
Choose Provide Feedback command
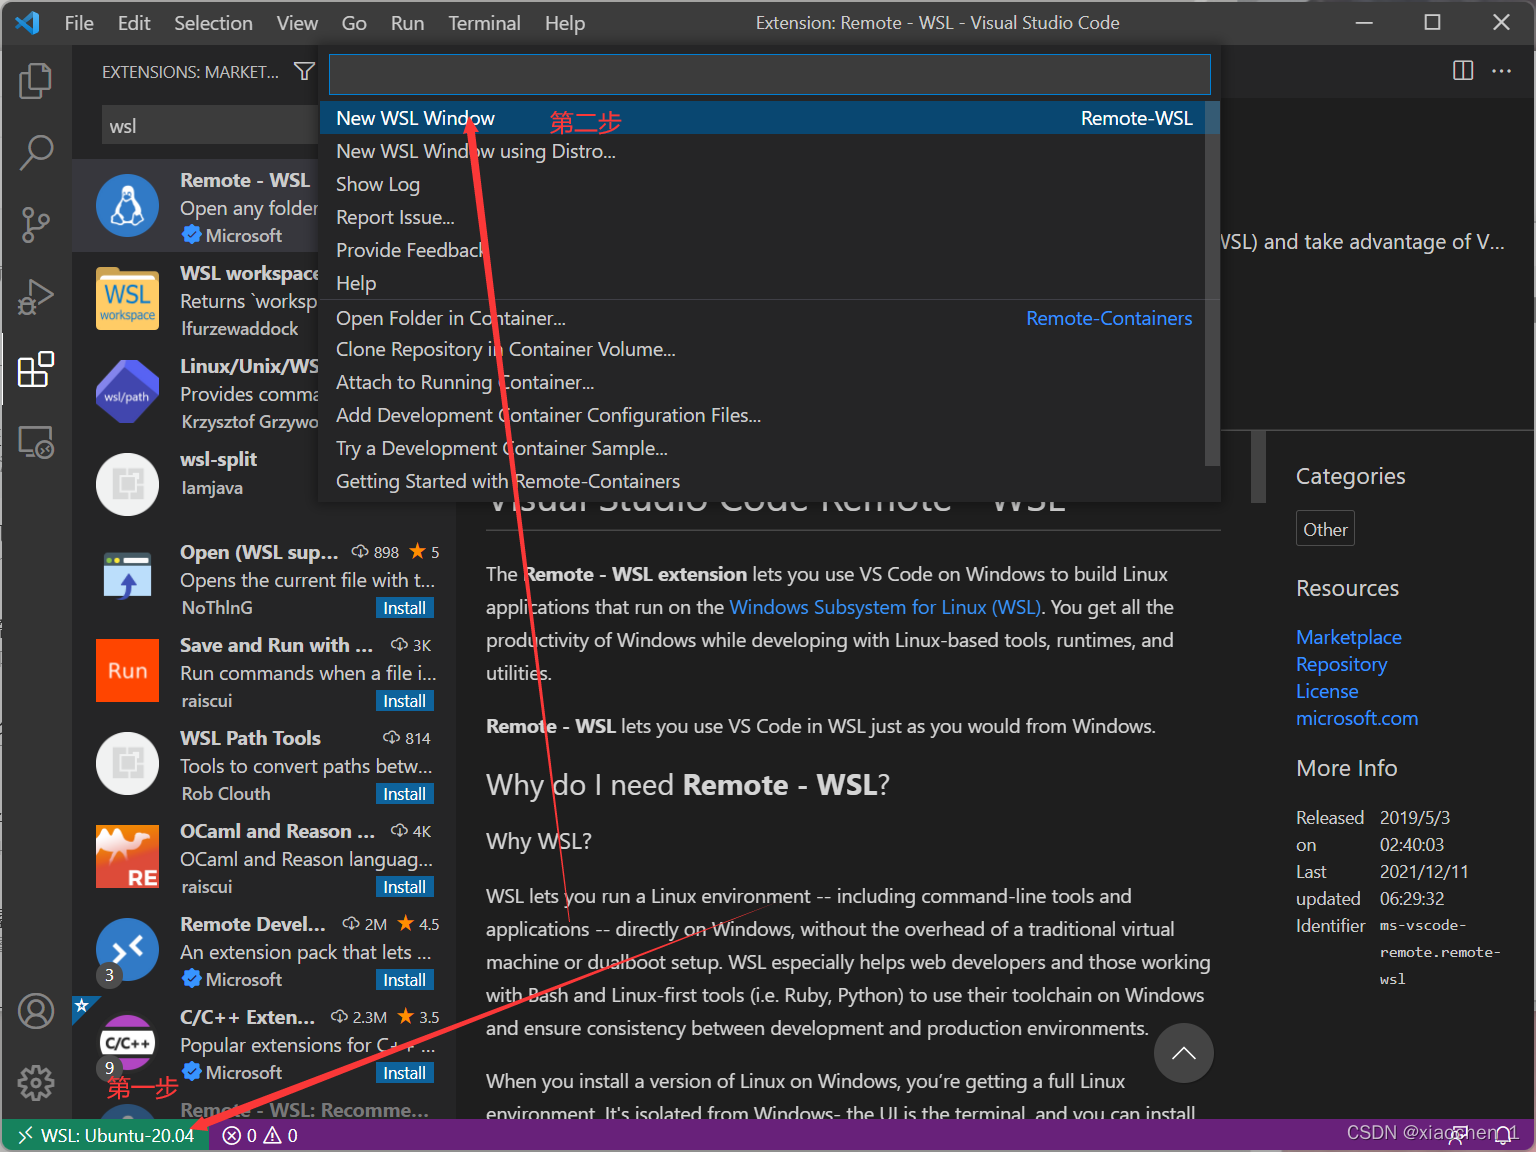click(x=764, y=250)
